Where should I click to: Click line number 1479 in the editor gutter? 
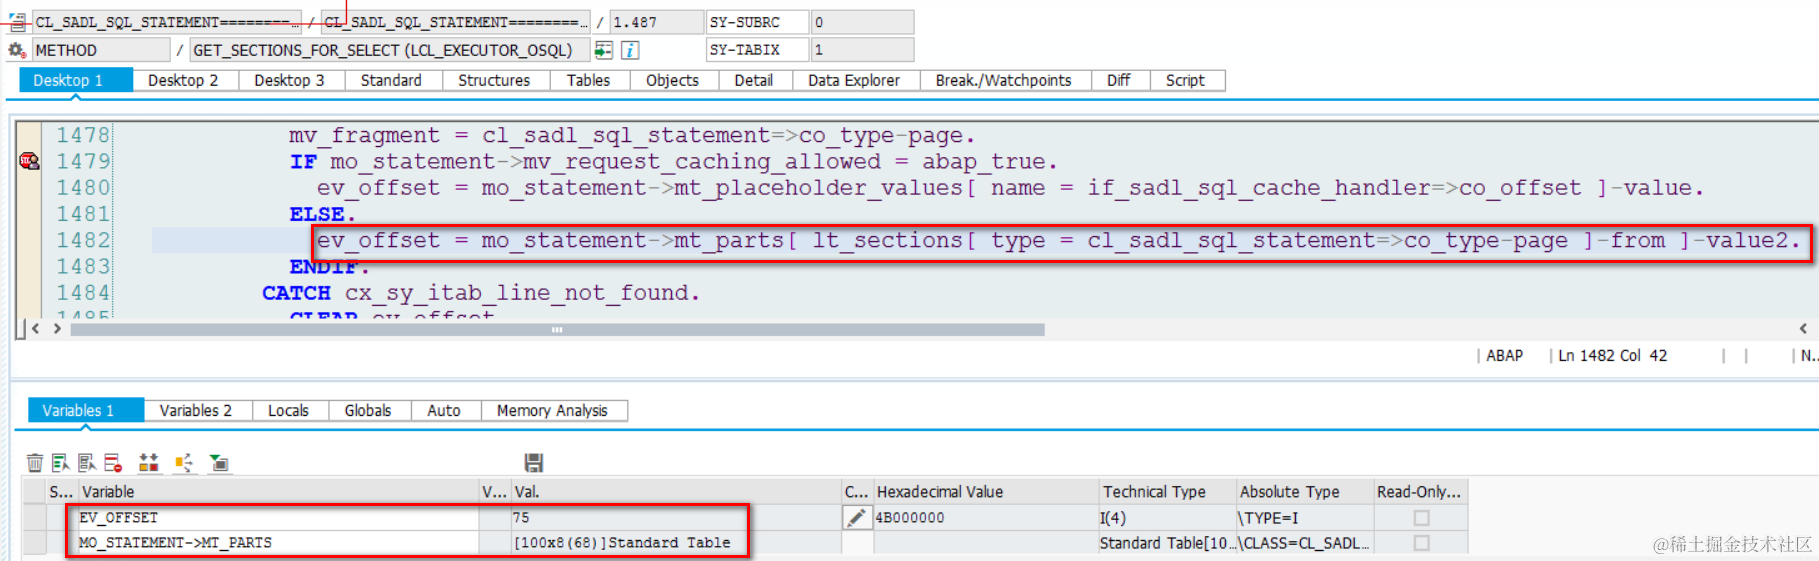pyautogui.click(x=83, y=161)
